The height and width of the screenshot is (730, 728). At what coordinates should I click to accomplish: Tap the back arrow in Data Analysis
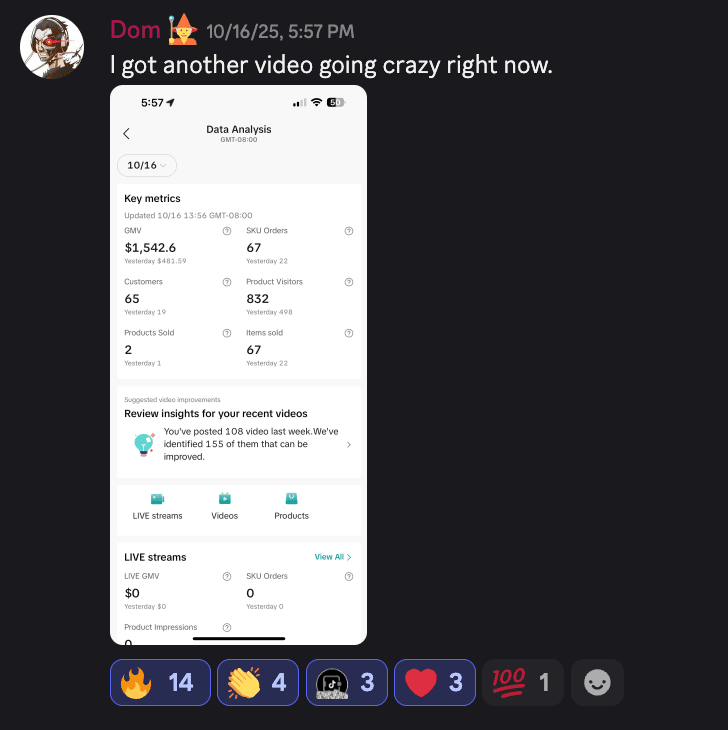126,134
